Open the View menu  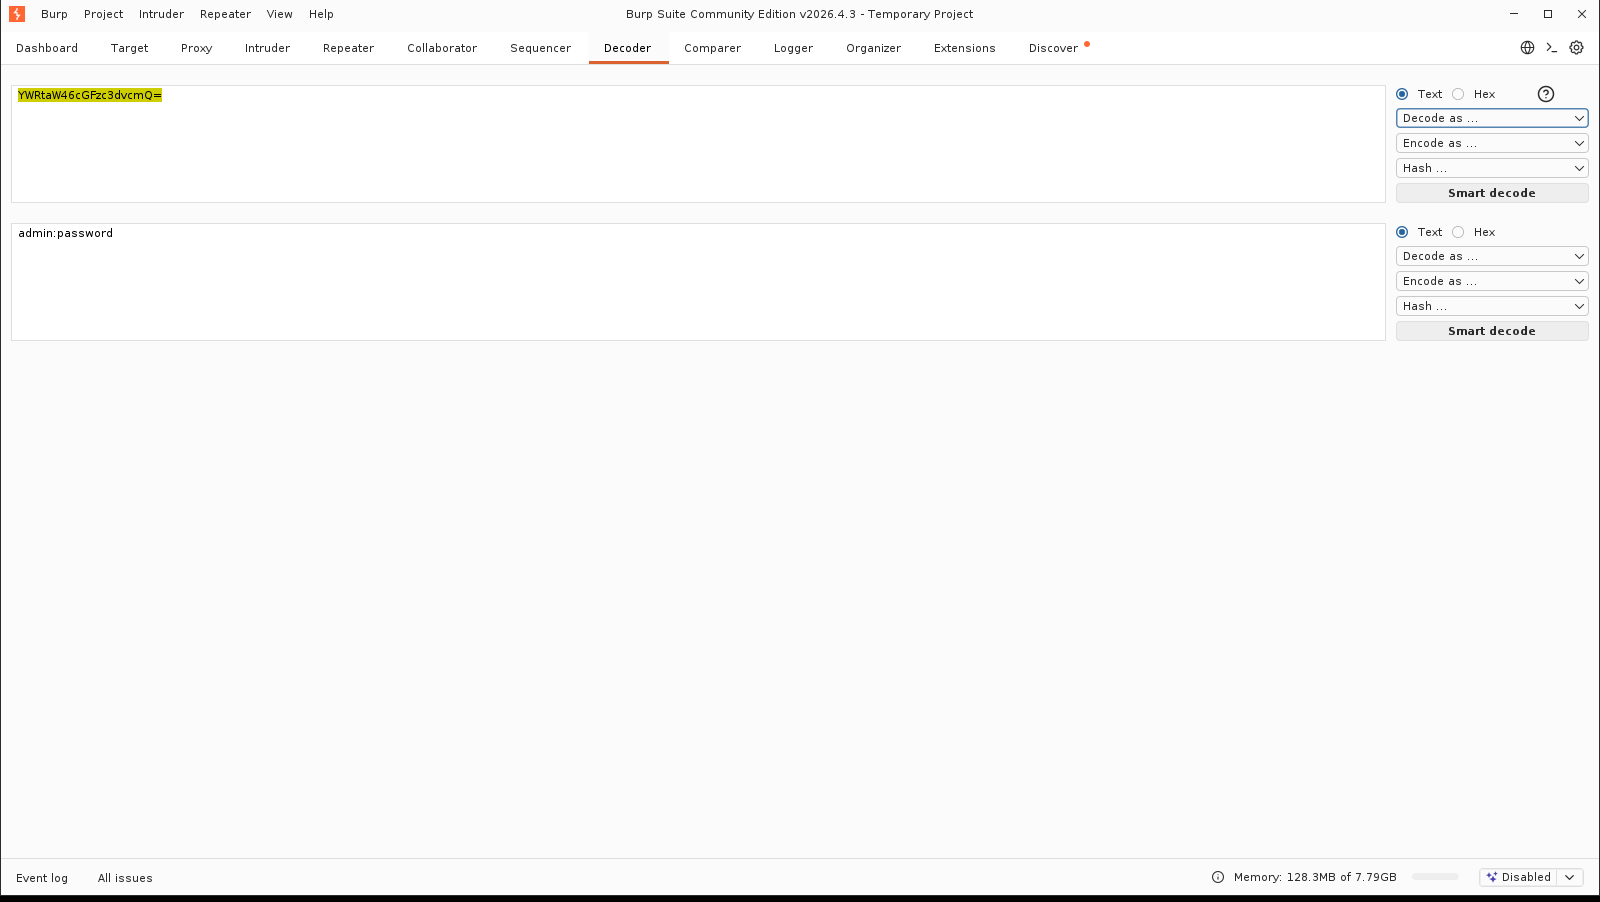(x=280, y=14)
